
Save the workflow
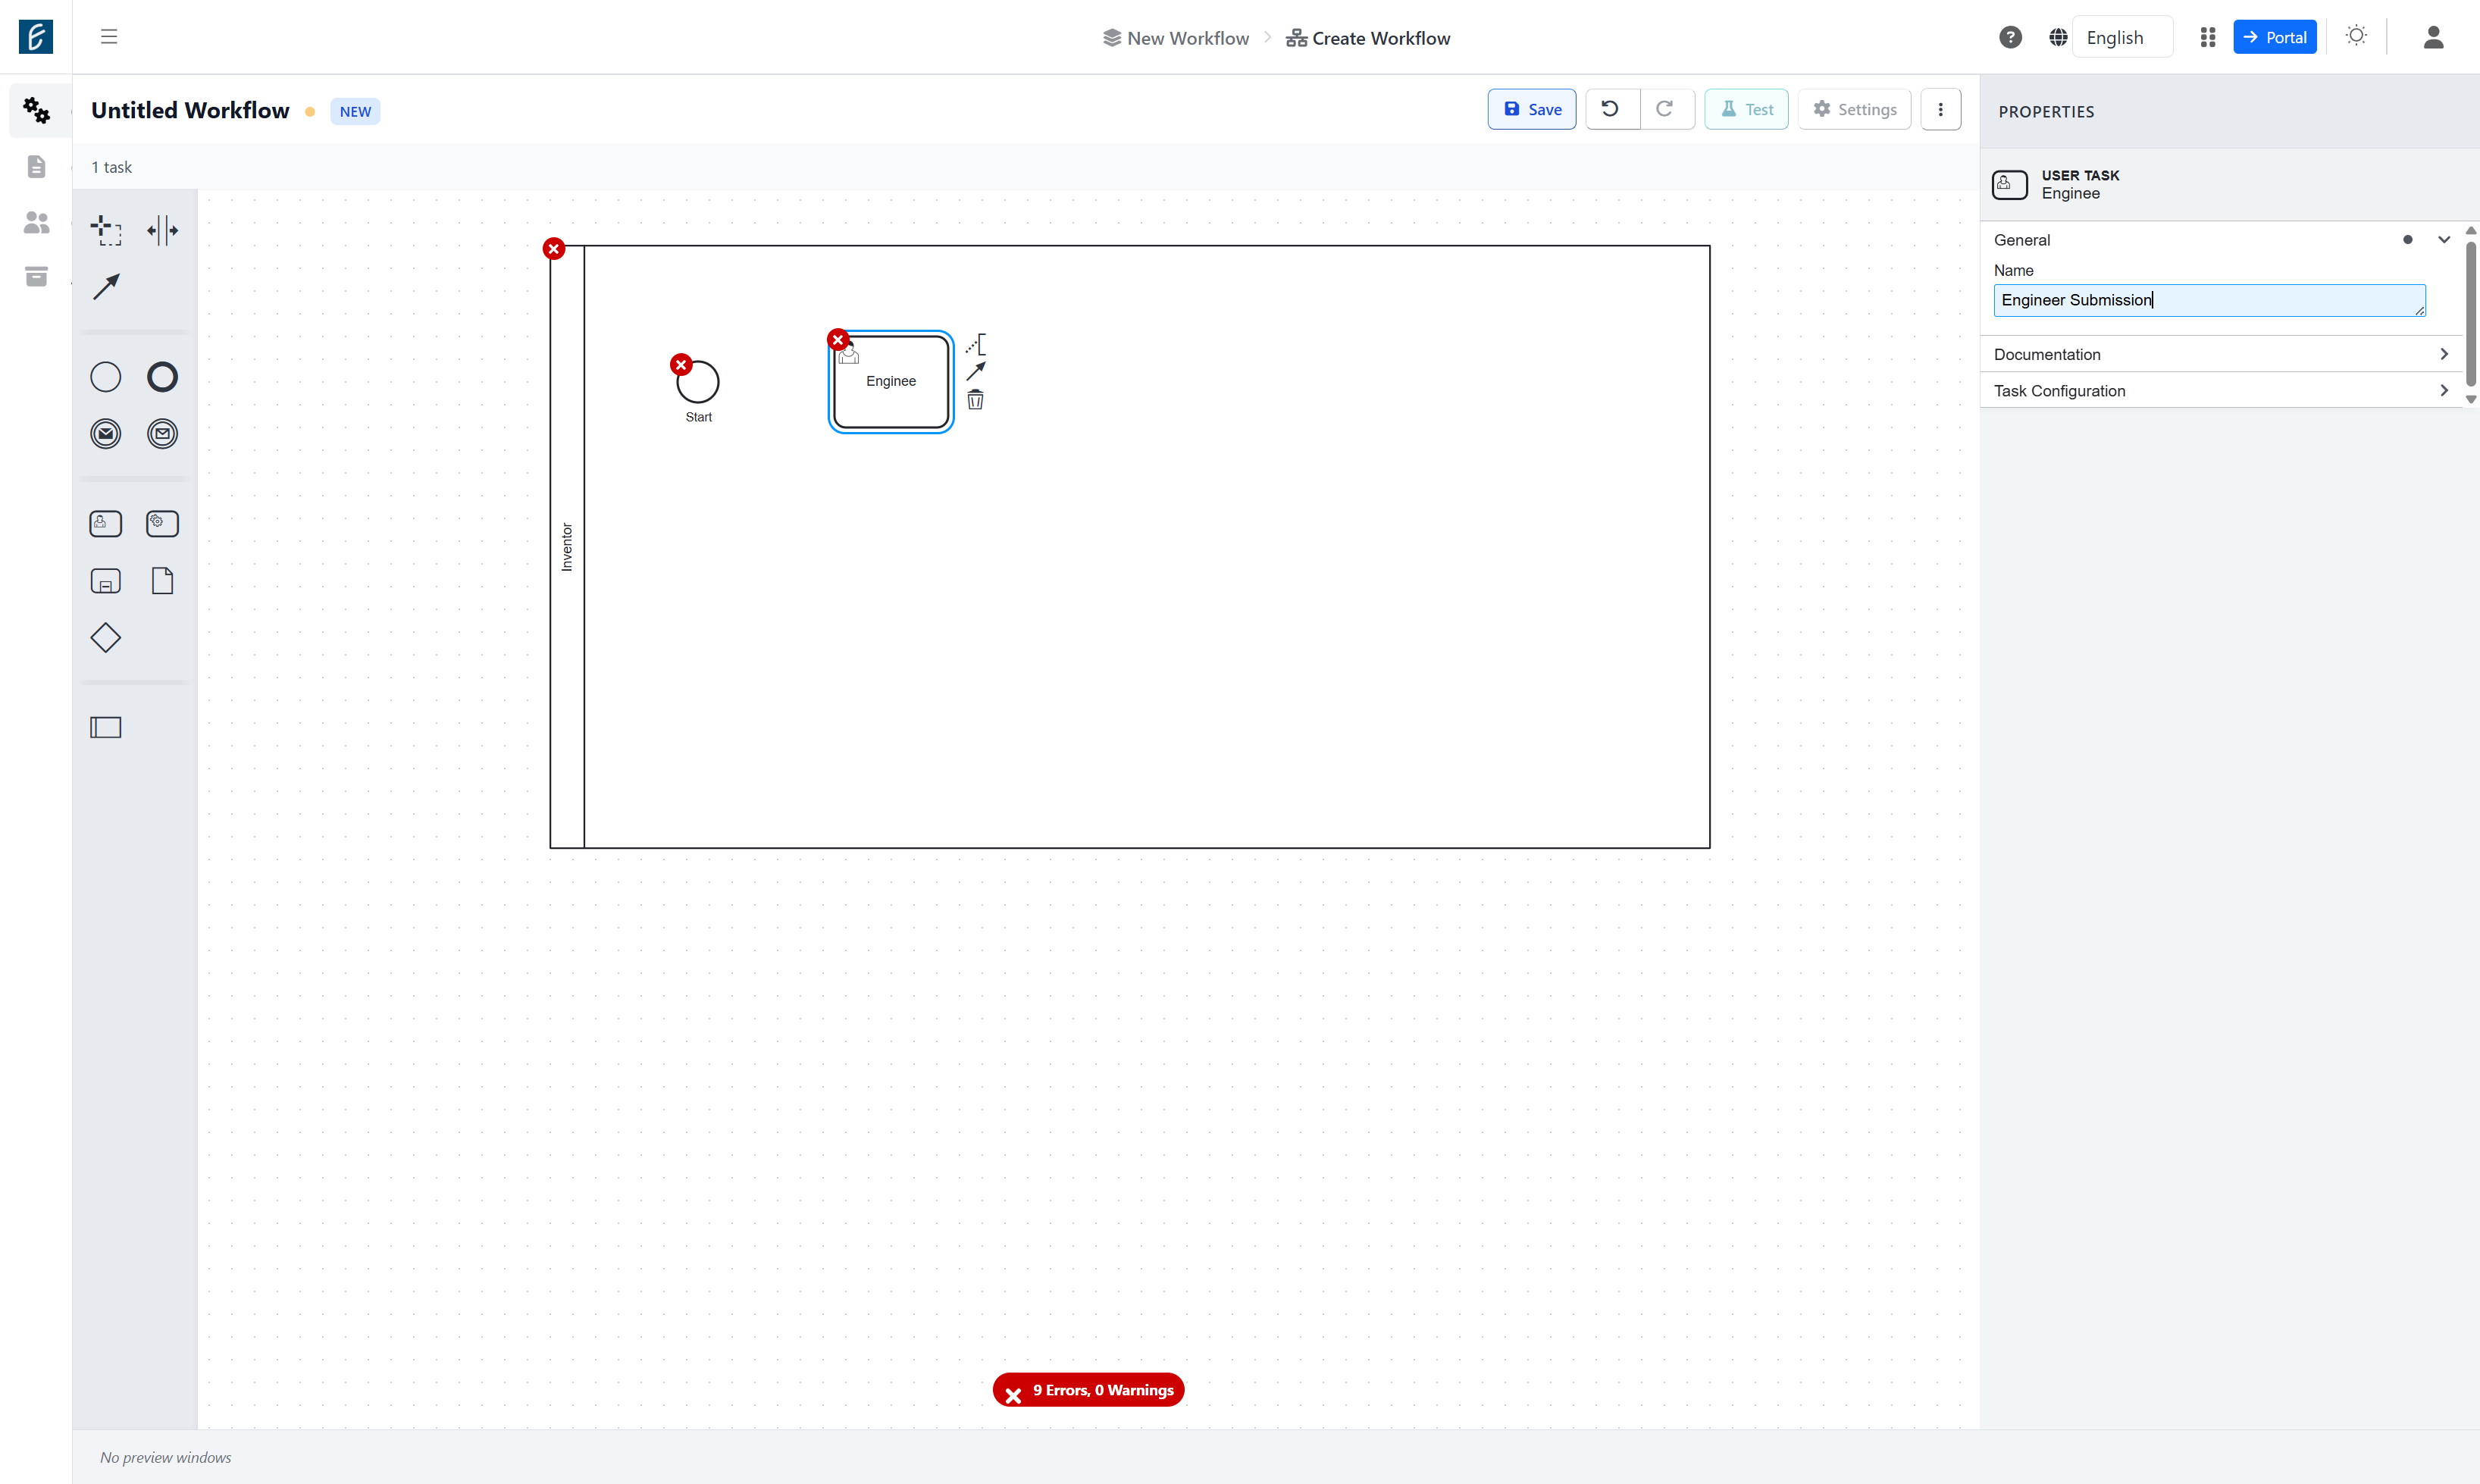(x=1532, y=109)
